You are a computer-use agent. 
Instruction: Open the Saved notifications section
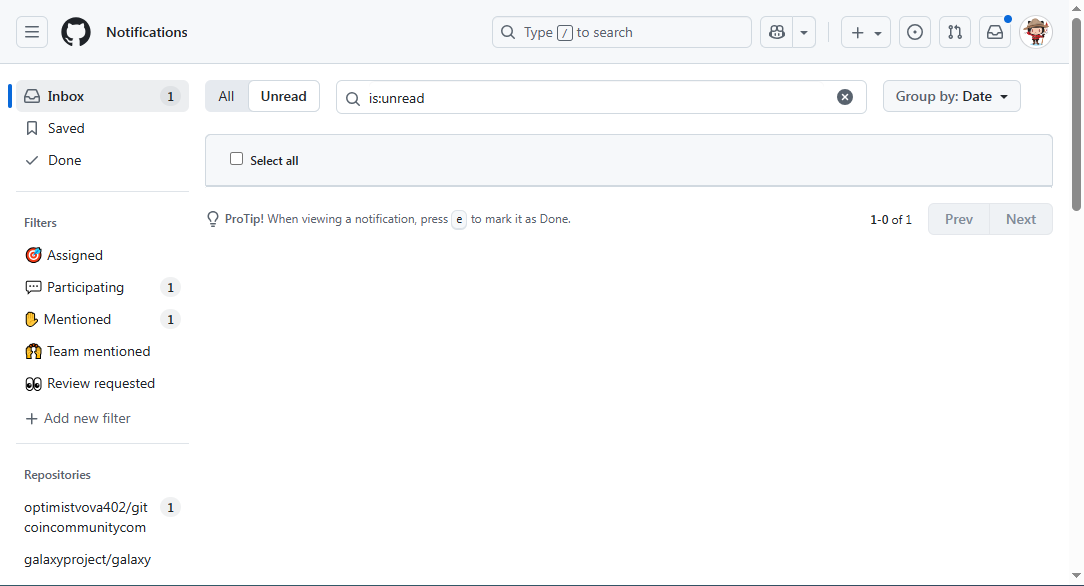tap(66, 128)
